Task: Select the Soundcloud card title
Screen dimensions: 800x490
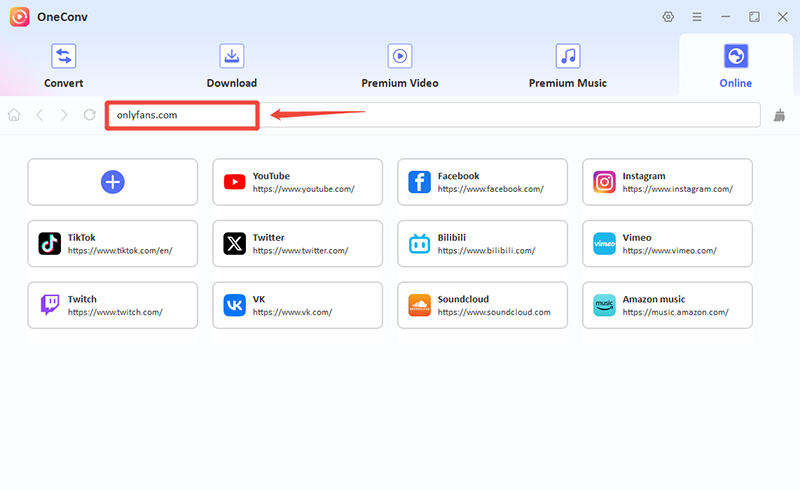Action: 463,299
